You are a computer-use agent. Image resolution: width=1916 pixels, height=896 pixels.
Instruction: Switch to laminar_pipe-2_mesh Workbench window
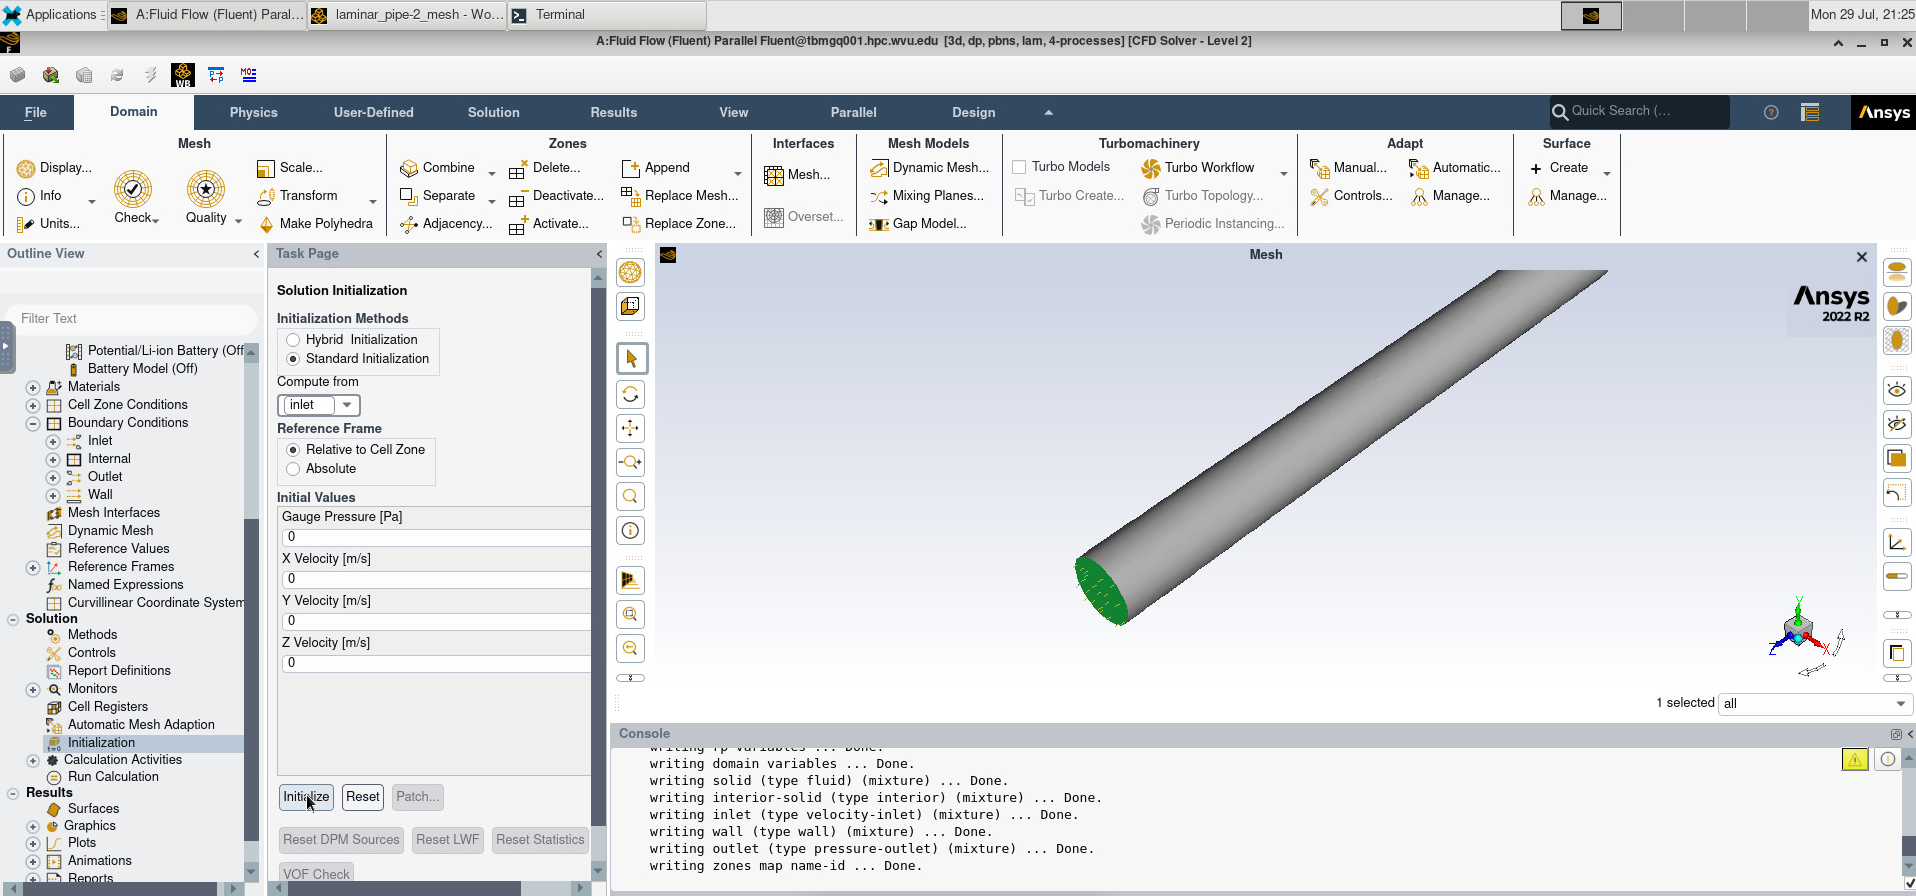(407, 15)
